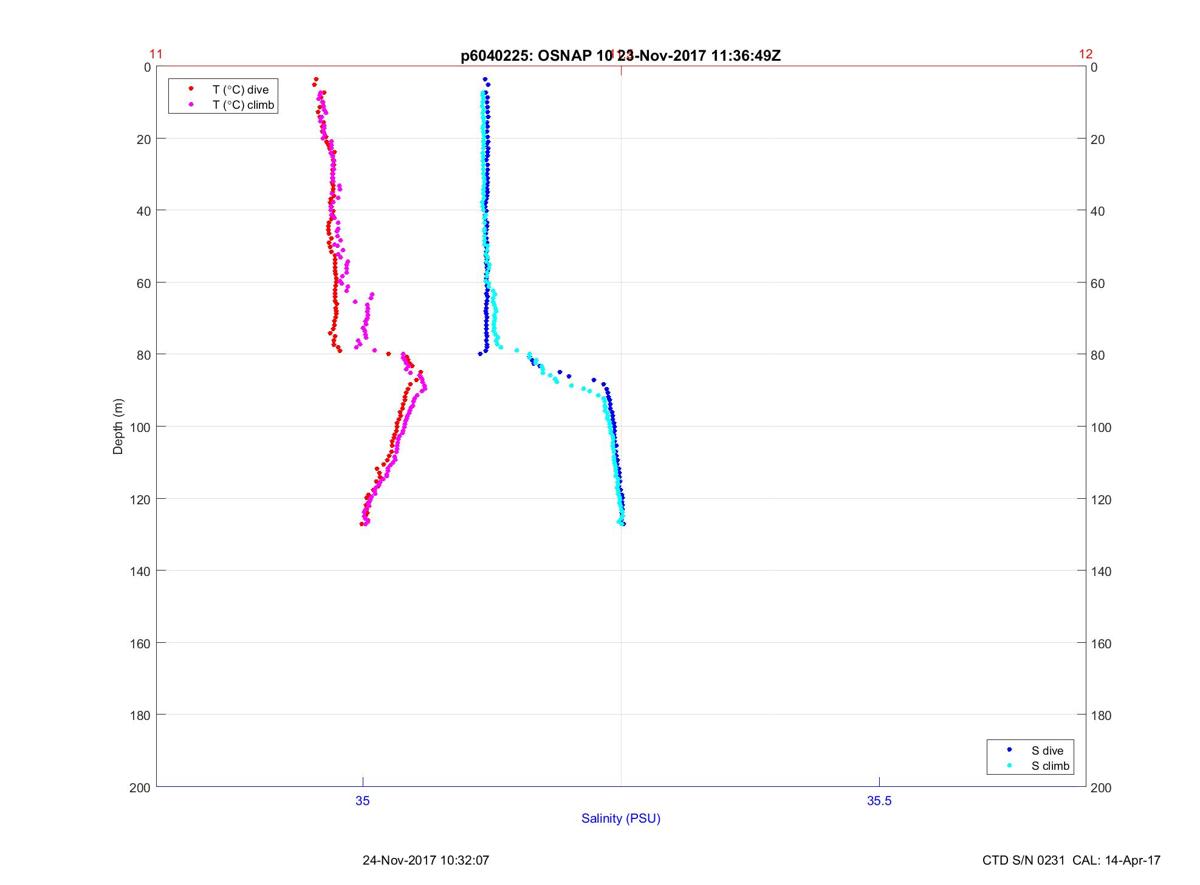Click right depth axis tick 140
1200x885 pixels.
(x=1101, y=571)
